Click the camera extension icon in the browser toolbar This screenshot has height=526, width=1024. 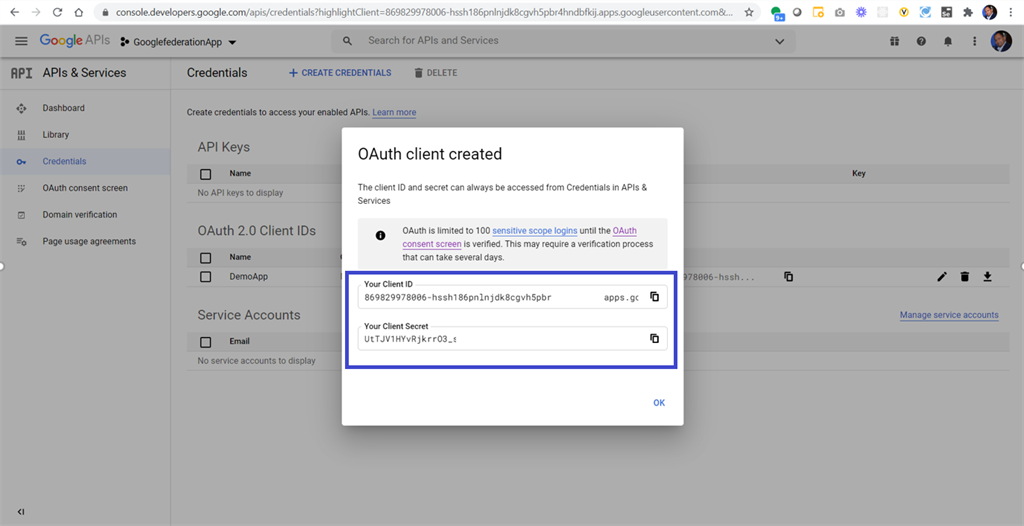click(840, 12)
